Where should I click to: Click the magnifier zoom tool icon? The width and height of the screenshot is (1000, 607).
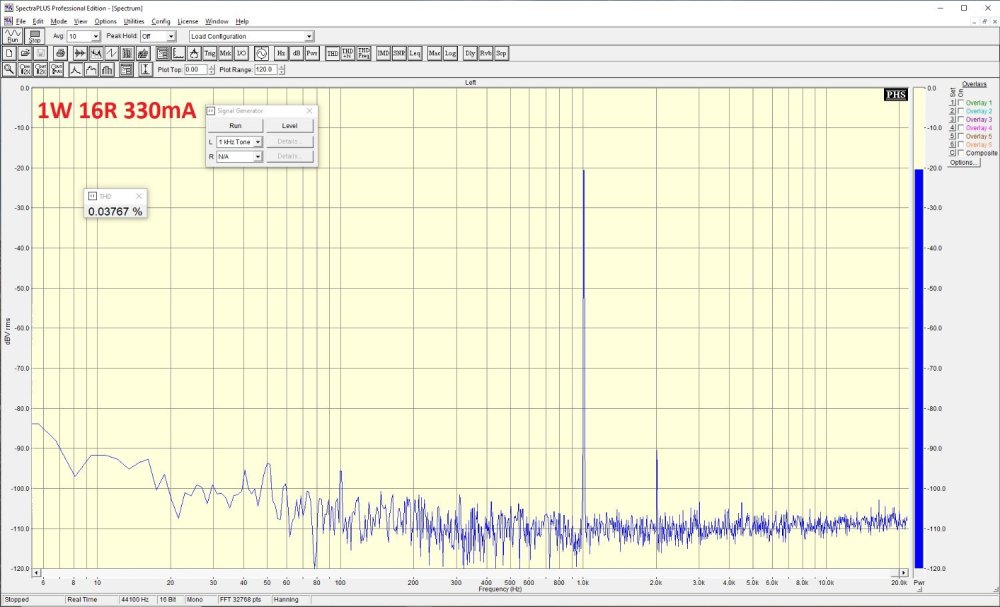(9, 69)
